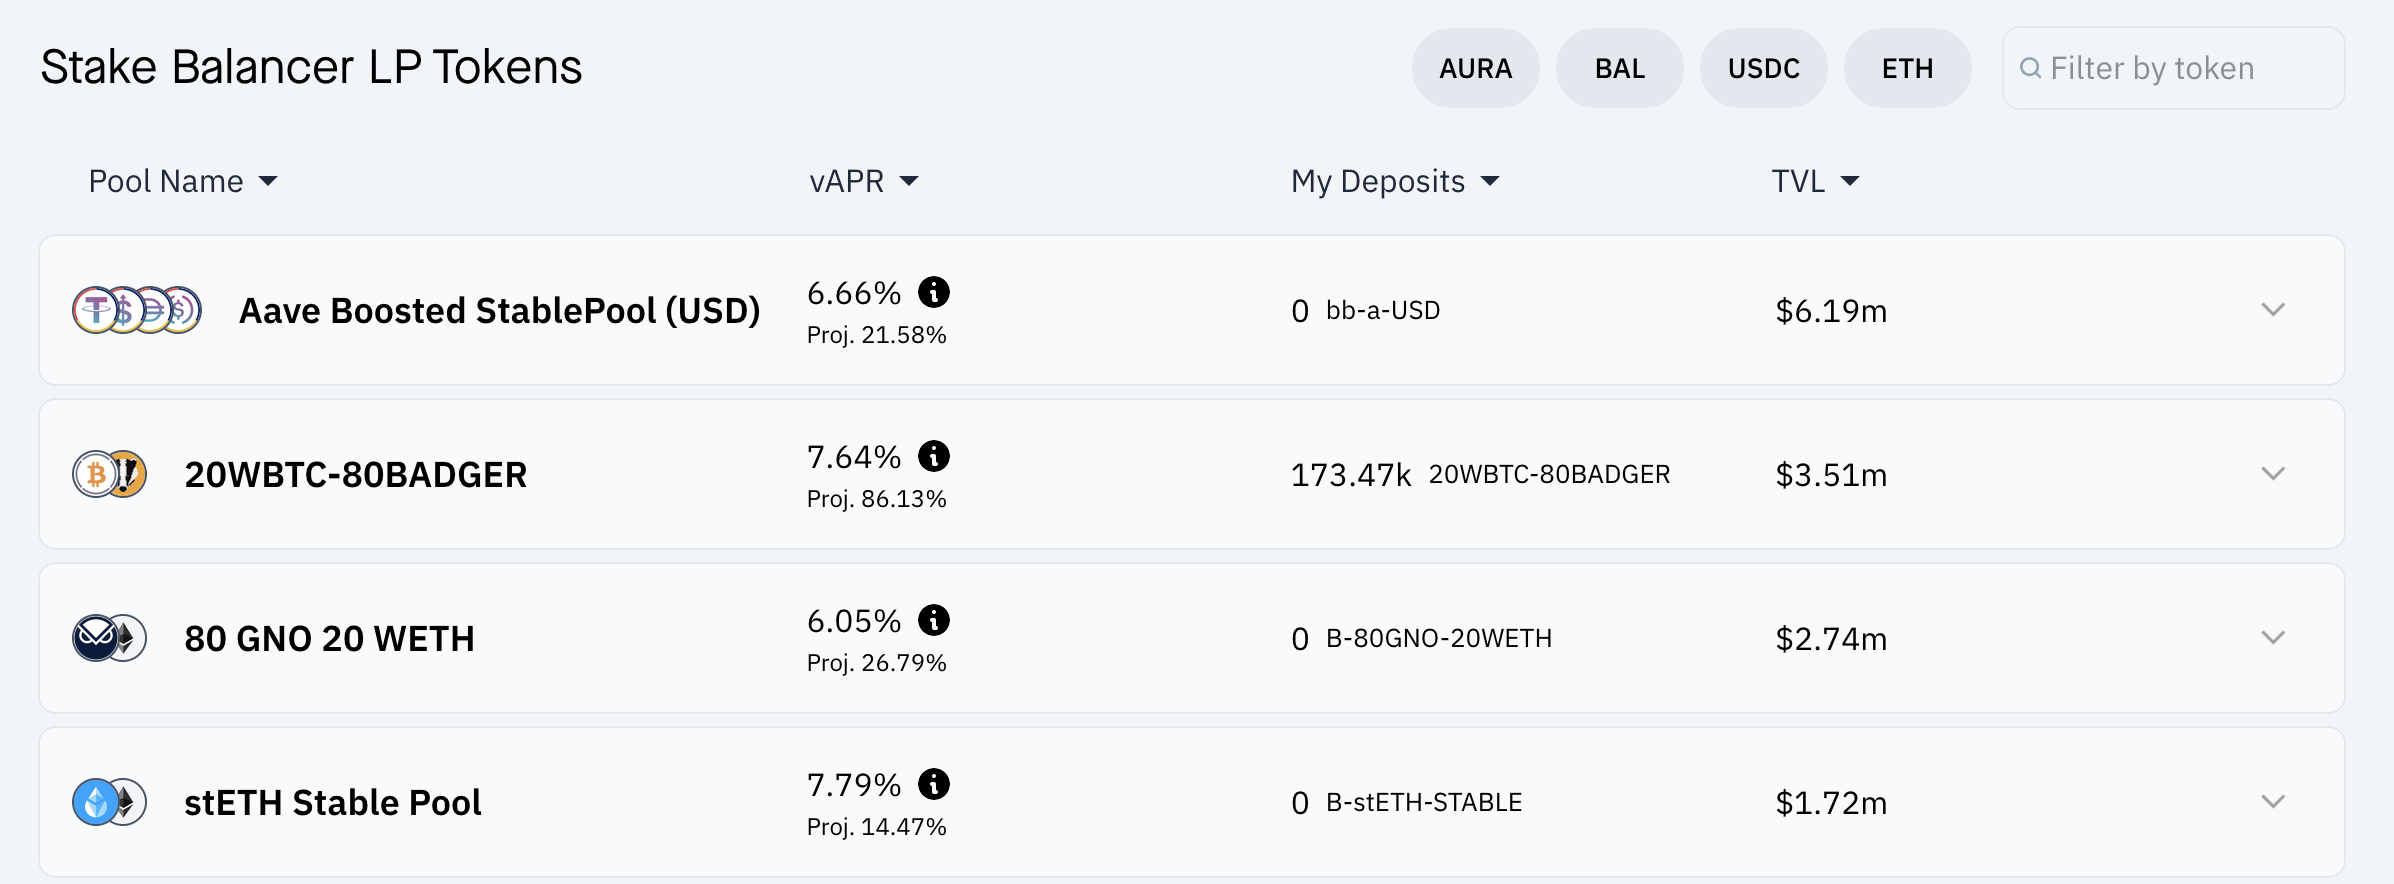This screenshot has width=2394, height=884.
Task: Toggle the ETH token filter chip
Action: [1907, 68]
